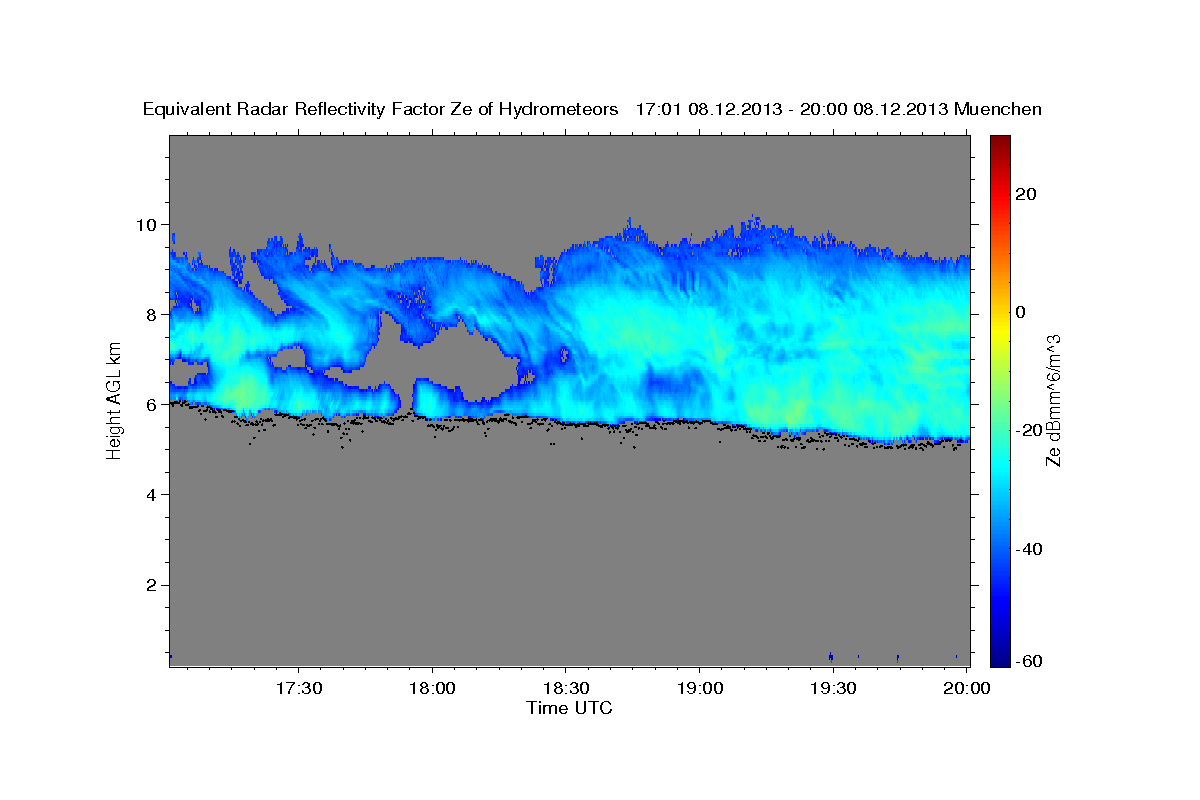The height and width of the screenshot is (800, 1200).
Task: Click the '19:30' time tick label
Action: 833,689
